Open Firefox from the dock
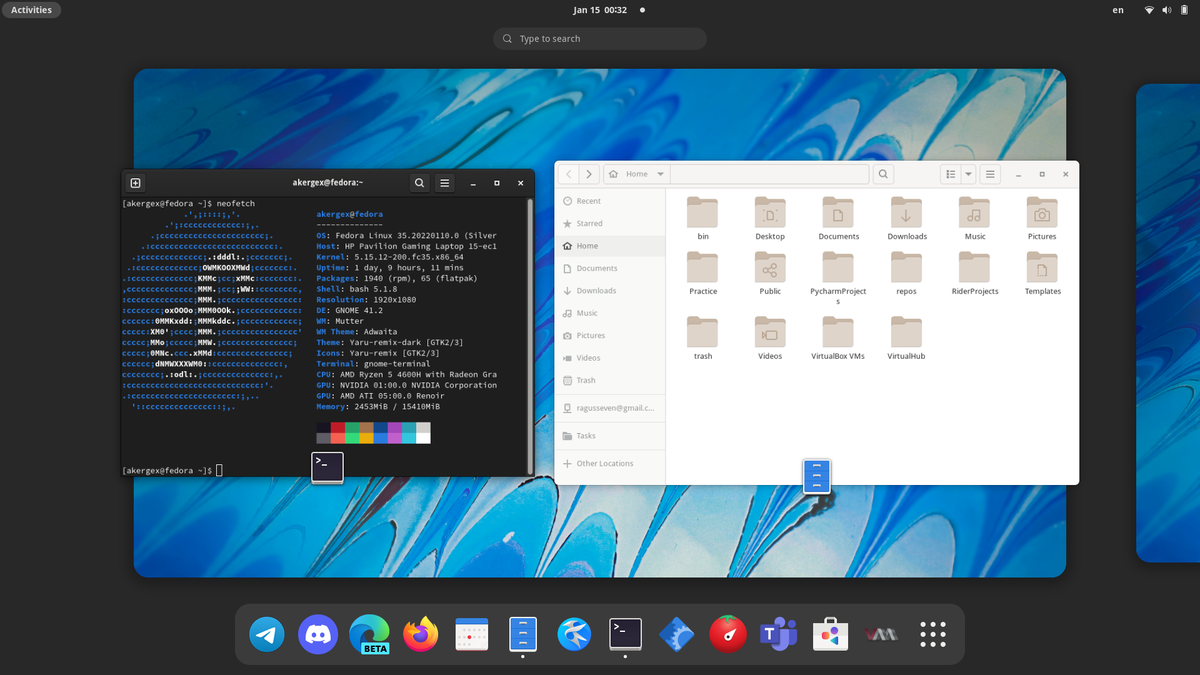Viewport: 1200px width, 675px height. coord(422,634)
